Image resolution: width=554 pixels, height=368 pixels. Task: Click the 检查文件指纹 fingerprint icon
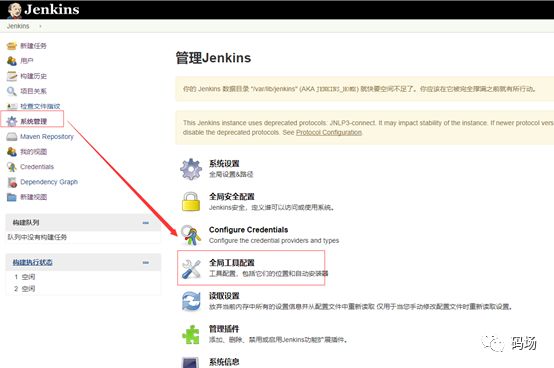click(x=12, y=106)
